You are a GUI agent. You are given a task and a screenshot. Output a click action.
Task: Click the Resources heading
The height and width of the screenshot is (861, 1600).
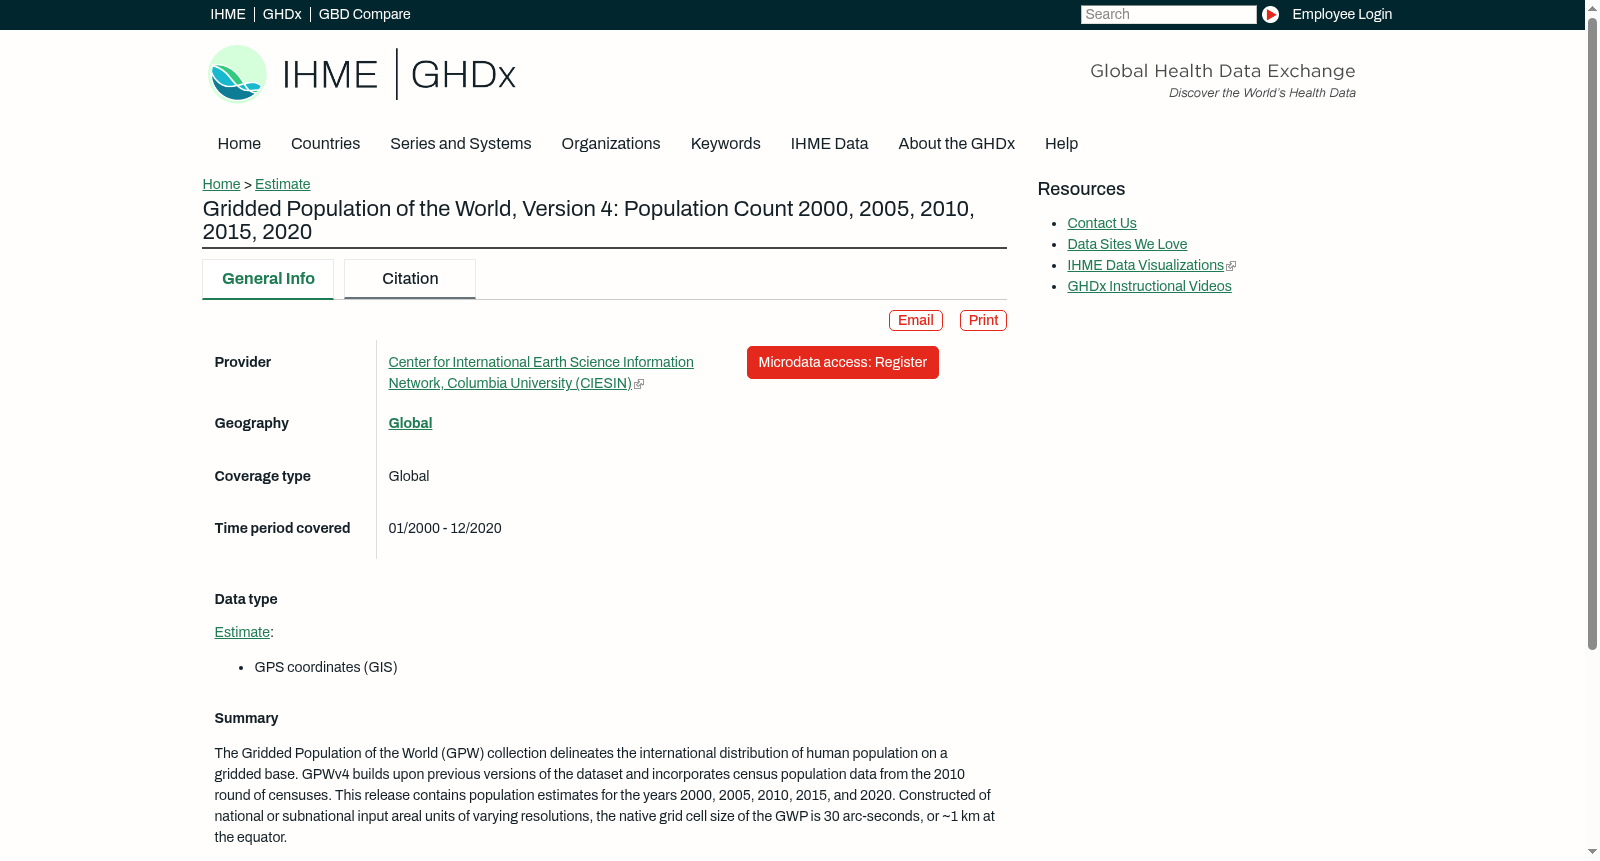tap(1081, 189)
